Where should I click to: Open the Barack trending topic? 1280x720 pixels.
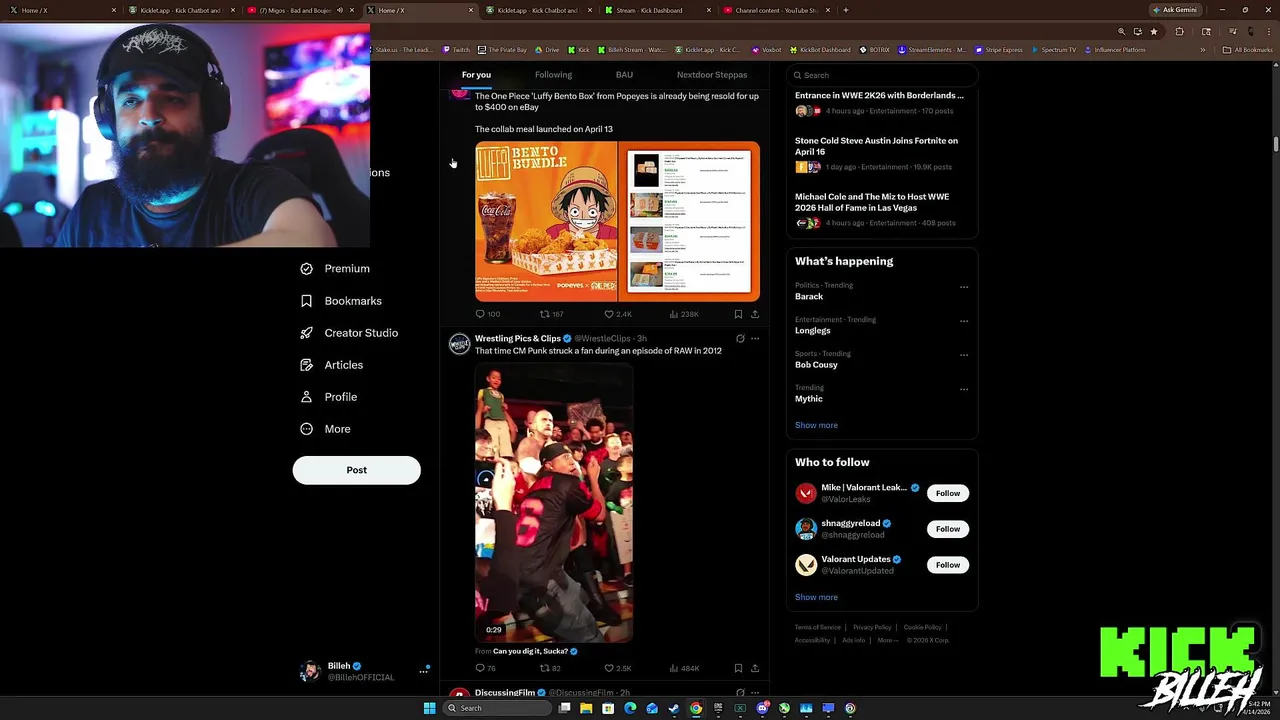(809, 296)
